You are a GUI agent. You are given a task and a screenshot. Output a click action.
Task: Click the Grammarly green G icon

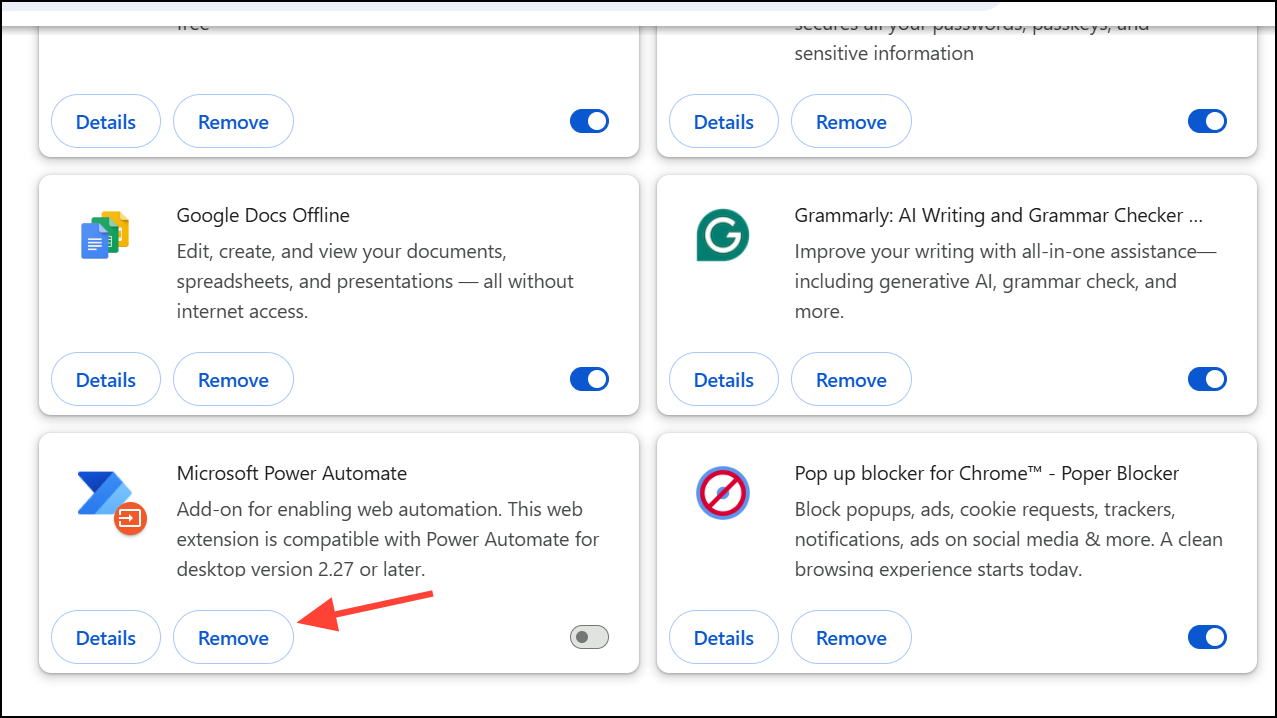722,236
